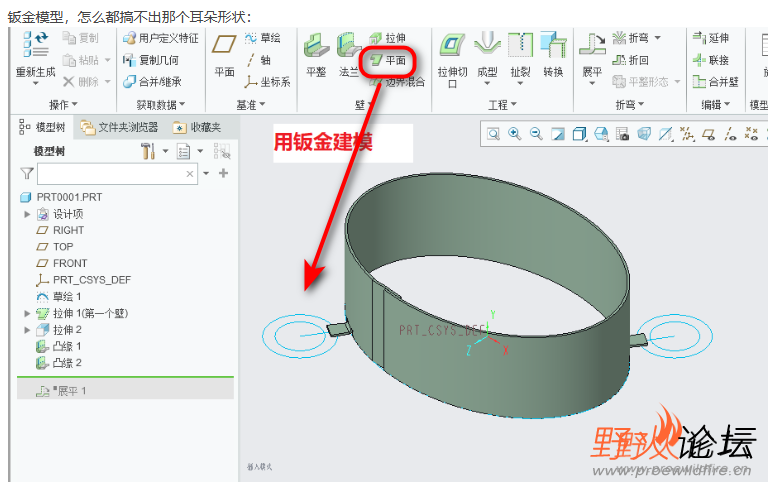Create a datum Axis (轴)
The width and height of the screenshot is (776, 487).
[258, 60]
